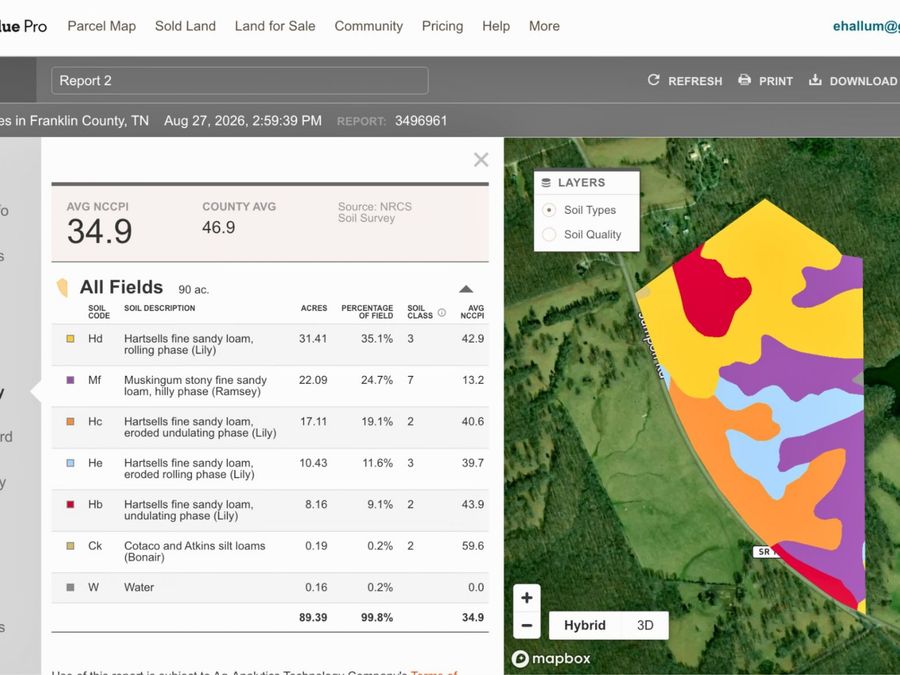
Task: Click the soil class info icon
Action: tap(441, 313)
